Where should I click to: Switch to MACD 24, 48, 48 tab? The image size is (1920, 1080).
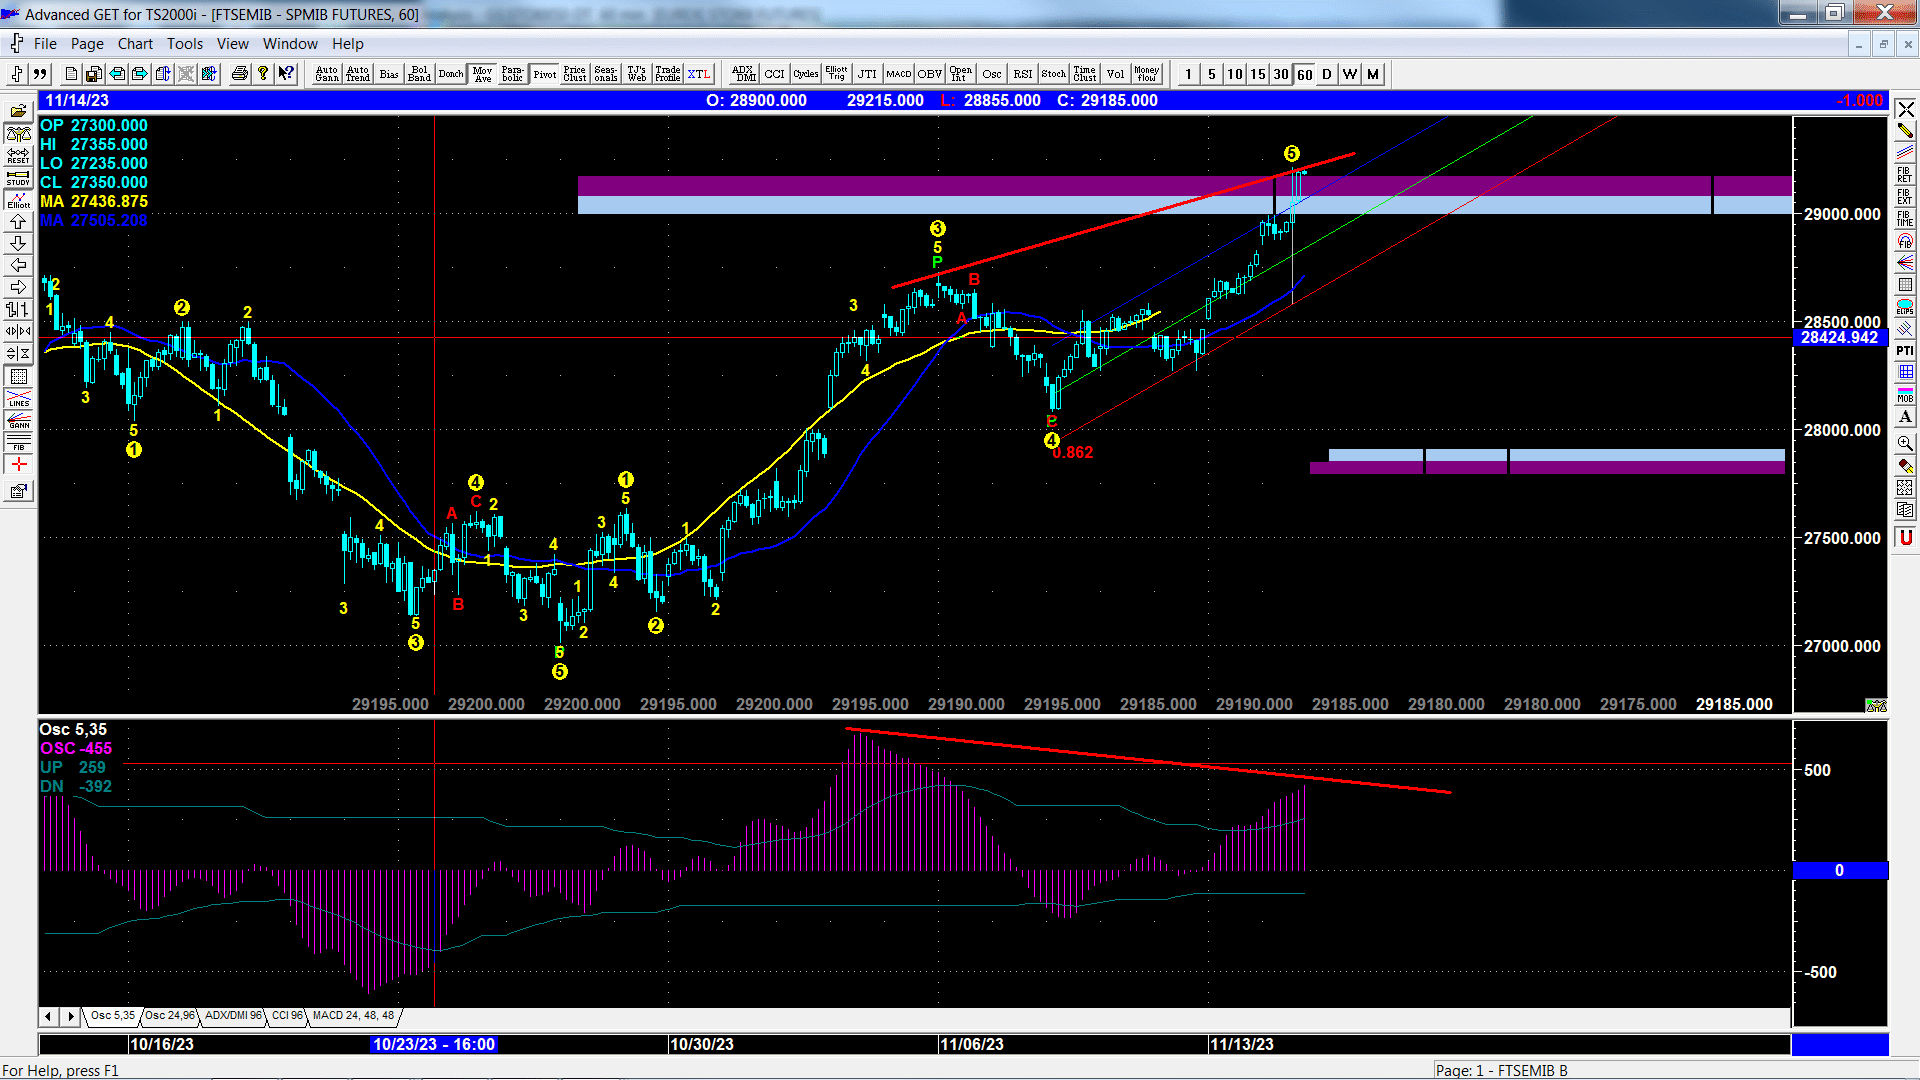(x=354, y=1016)
